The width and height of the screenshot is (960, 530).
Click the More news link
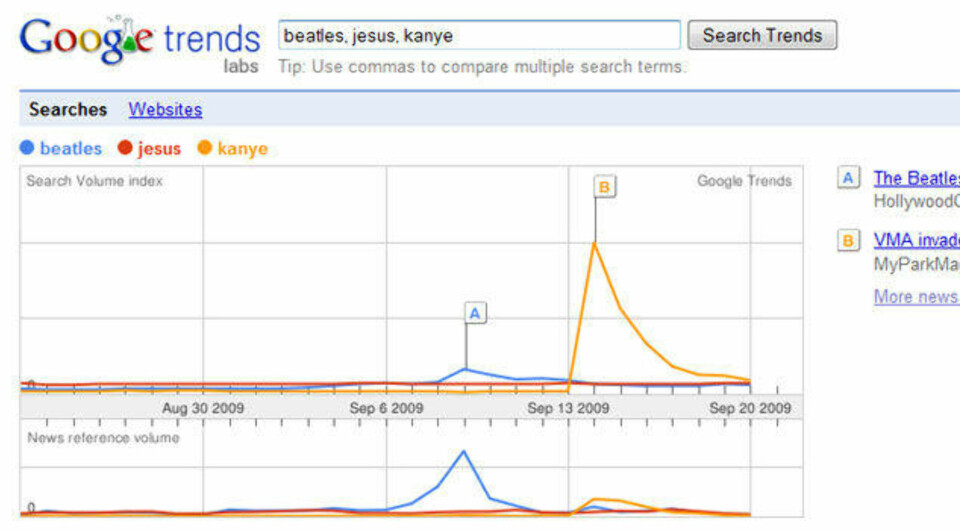pos(917,297)
